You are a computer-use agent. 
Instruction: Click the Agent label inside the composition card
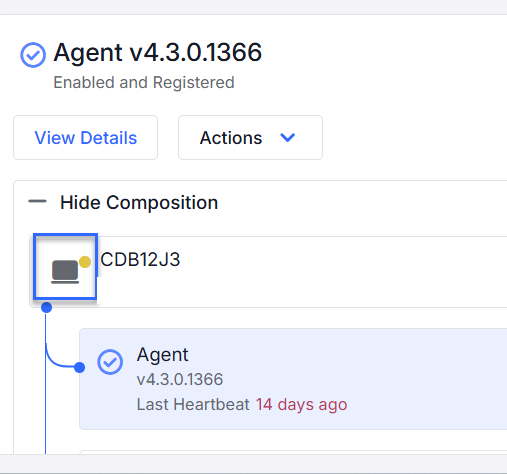click(x=162, y=355)
